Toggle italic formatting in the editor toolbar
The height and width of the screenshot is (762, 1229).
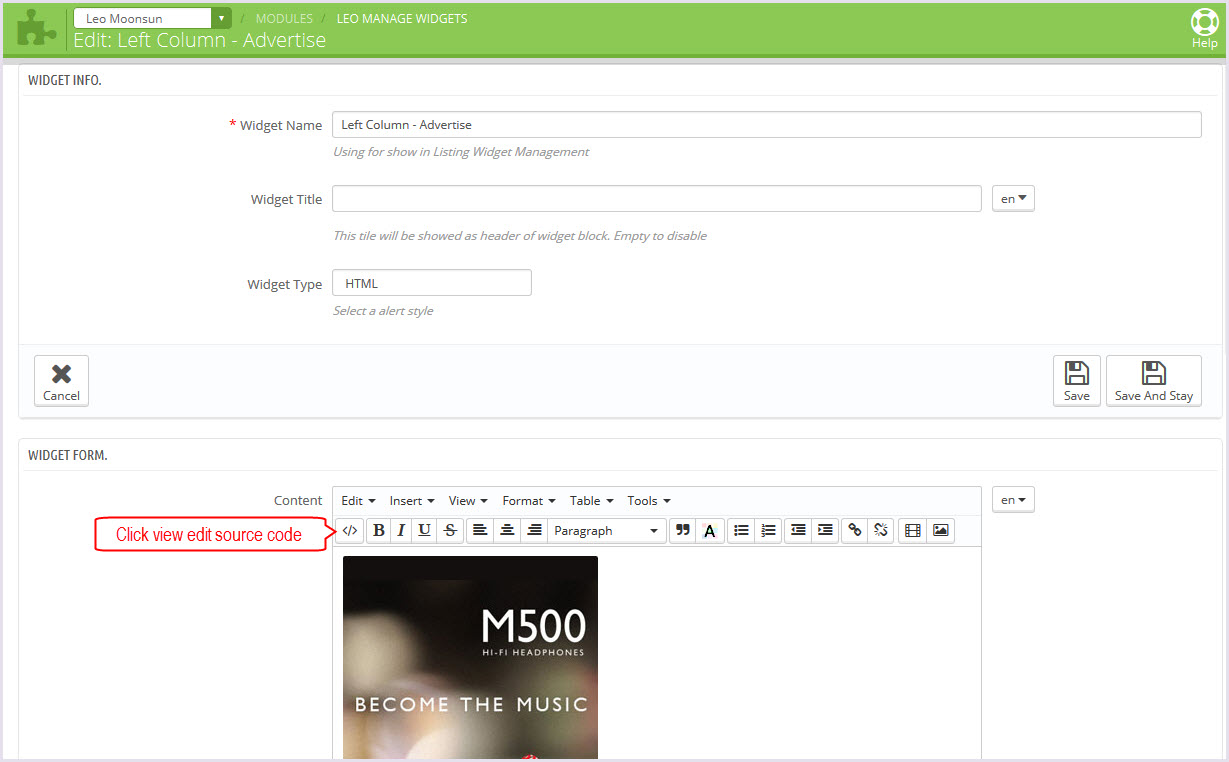click(x=401, y=531)
